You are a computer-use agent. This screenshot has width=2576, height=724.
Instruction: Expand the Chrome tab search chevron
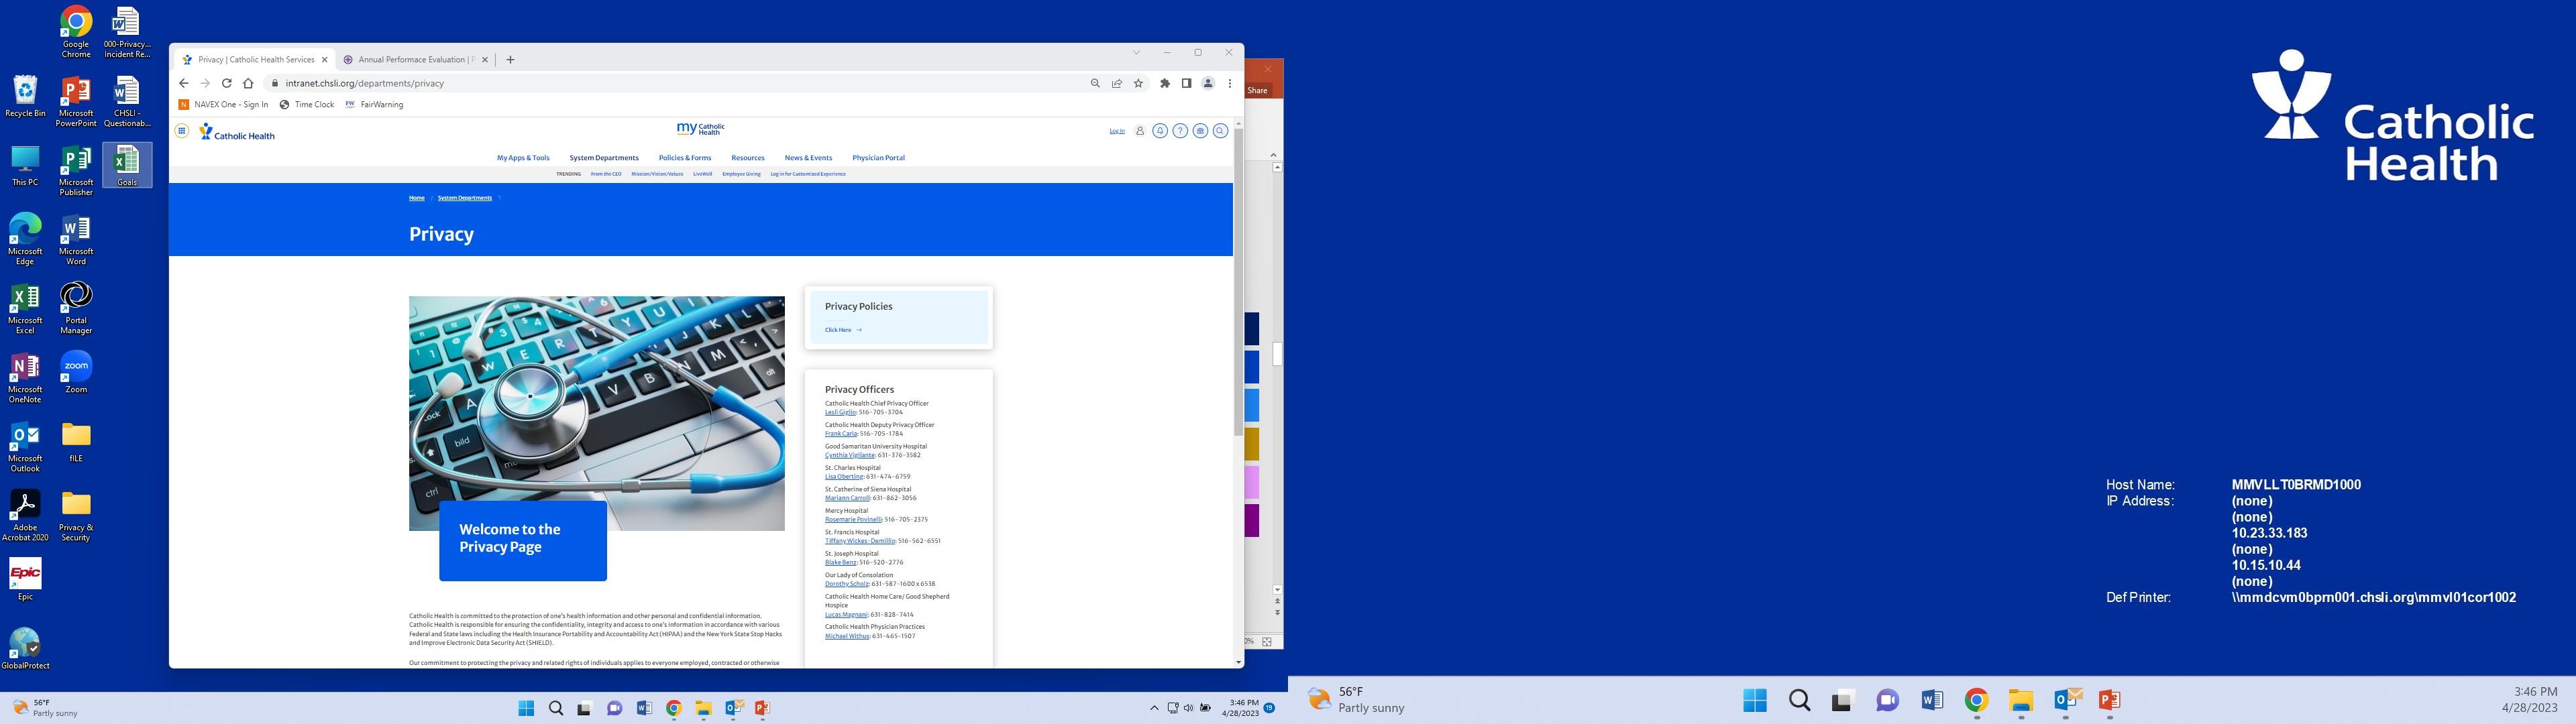[x=1136, y=53]
